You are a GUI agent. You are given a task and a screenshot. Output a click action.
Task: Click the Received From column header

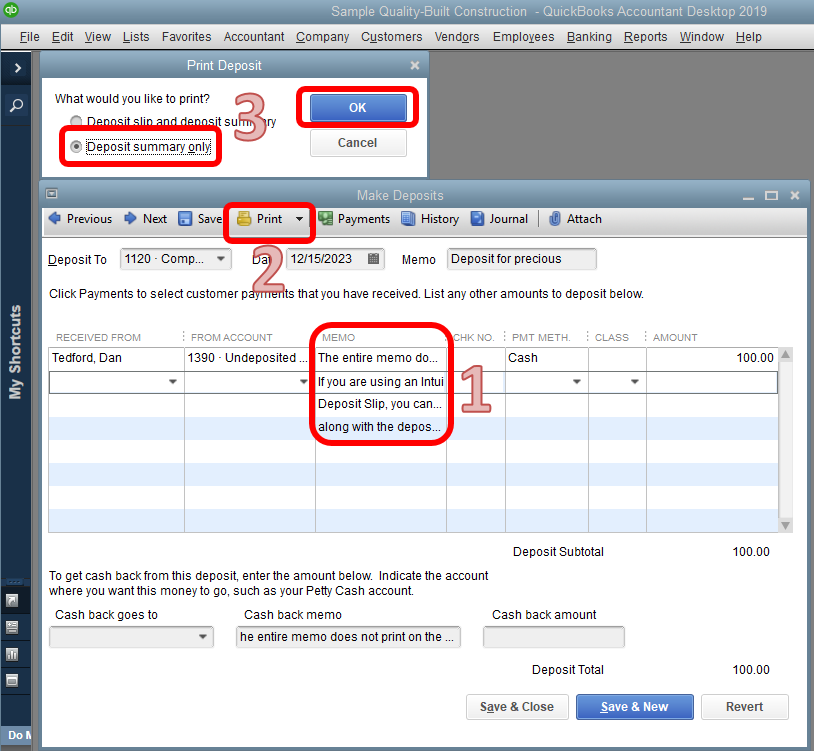pos(98,337)
